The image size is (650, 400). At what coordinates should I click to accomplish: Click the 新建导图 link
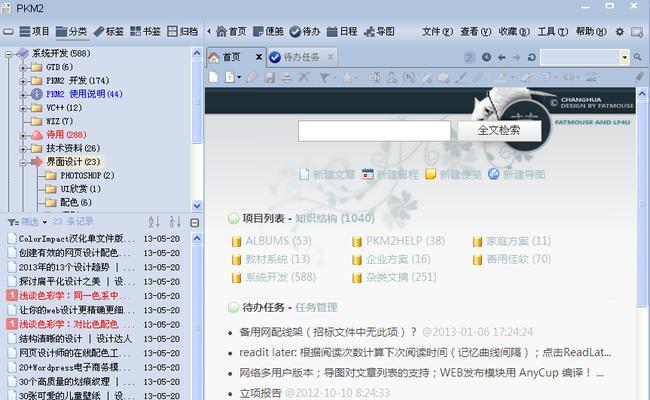click(524, 175)
